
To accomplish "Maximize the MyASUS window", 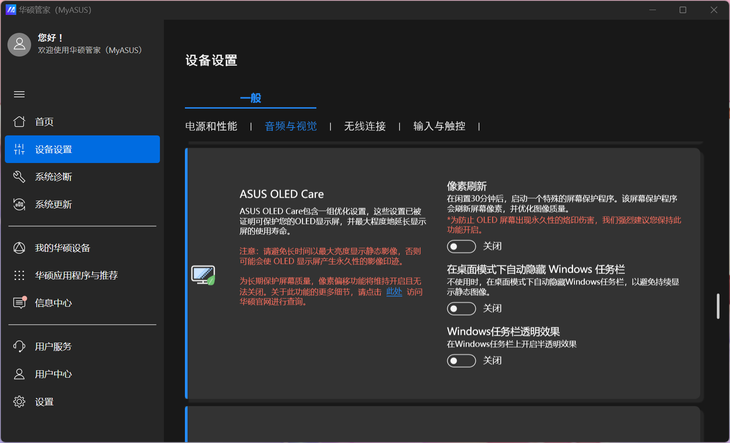I will pos(683,10).
